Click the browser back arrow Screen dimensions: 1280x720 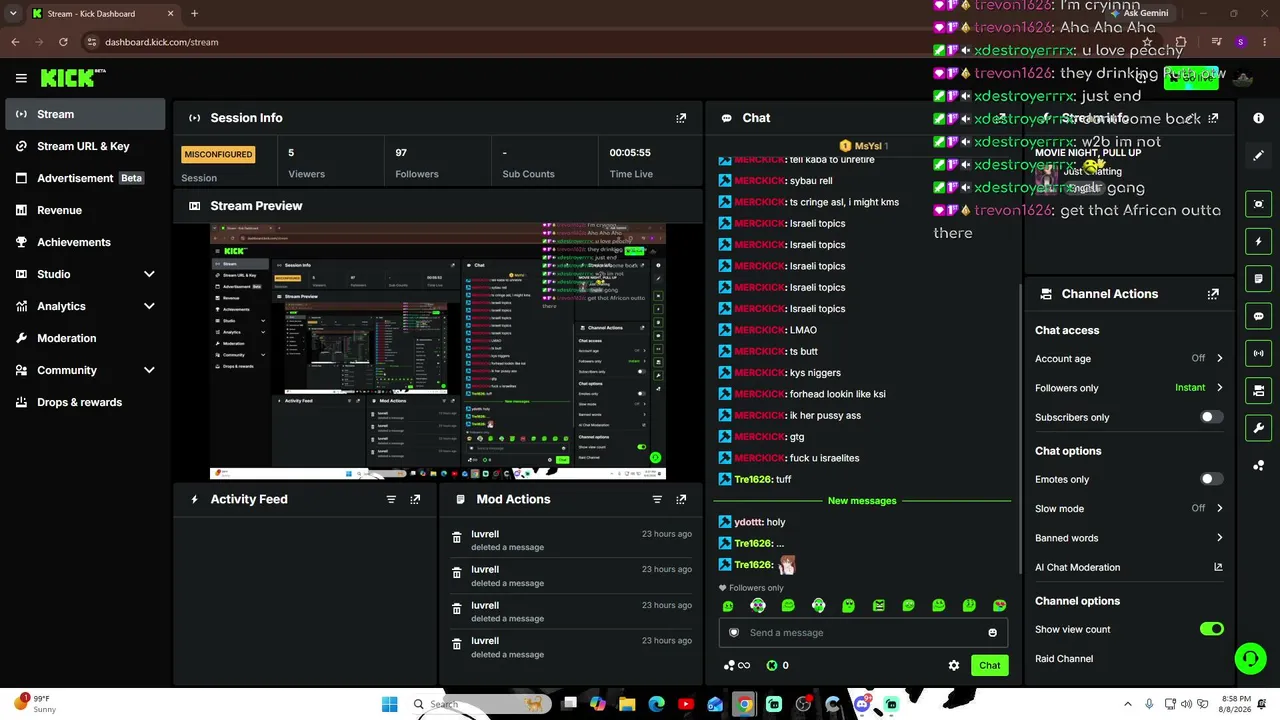point(15,42)
